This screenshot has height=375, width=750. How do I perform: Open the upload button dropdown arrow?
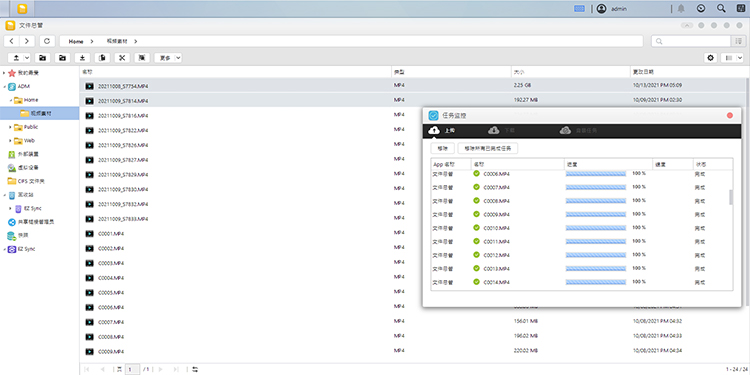(x=27, y=58)
